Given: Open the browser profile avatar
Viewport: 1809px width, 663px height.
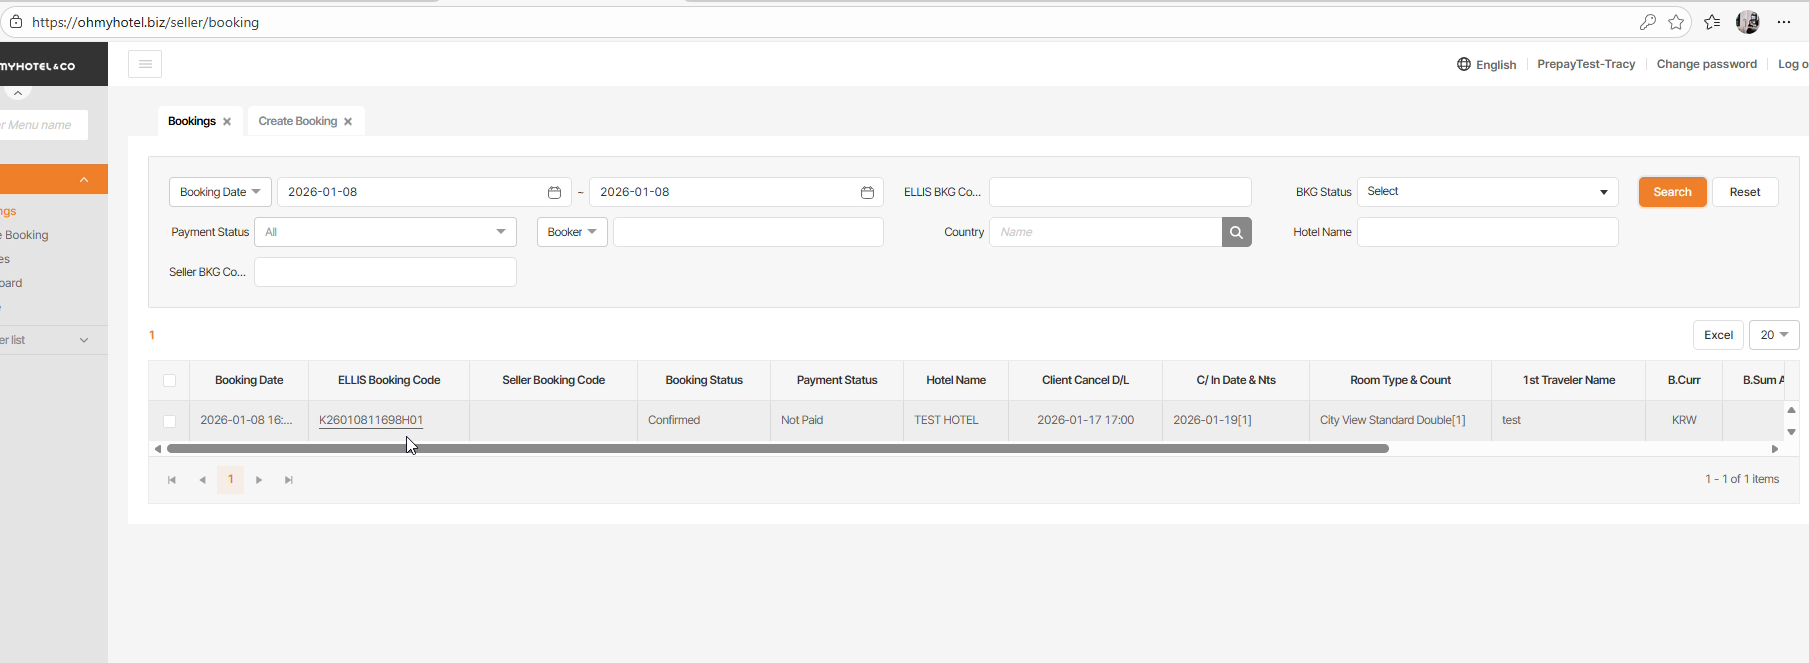Looking at the screenshot, I should coord(1748,22).
